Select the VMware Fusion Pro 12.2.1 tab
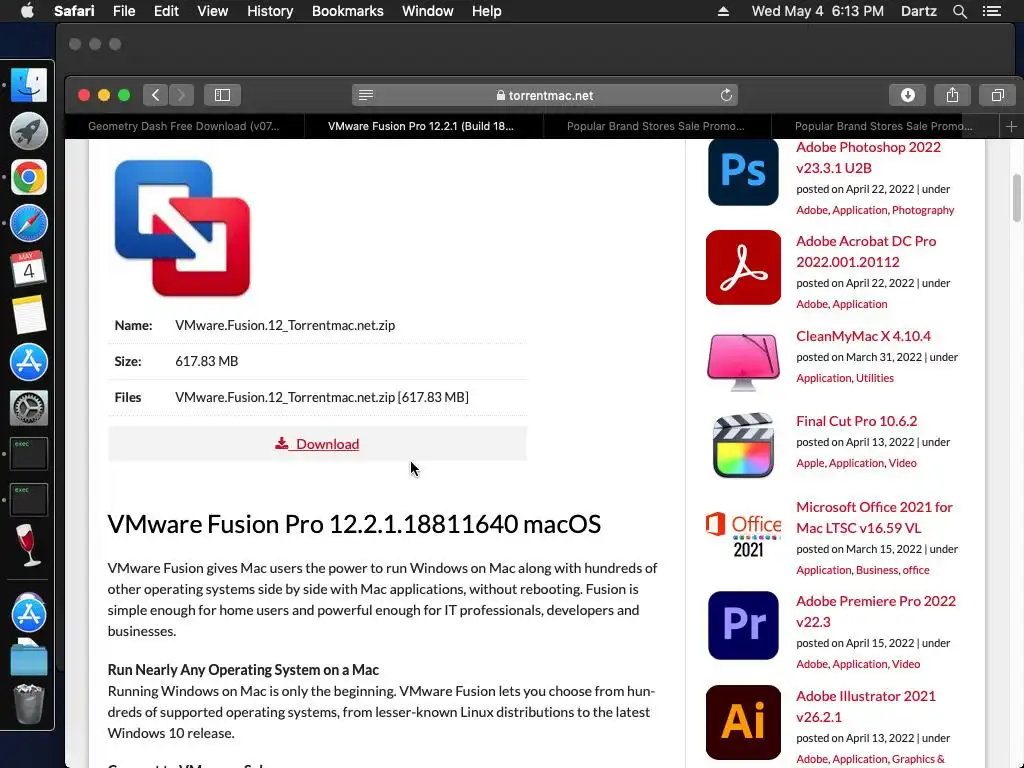The image size is (1024, 768). pos(421,127)
